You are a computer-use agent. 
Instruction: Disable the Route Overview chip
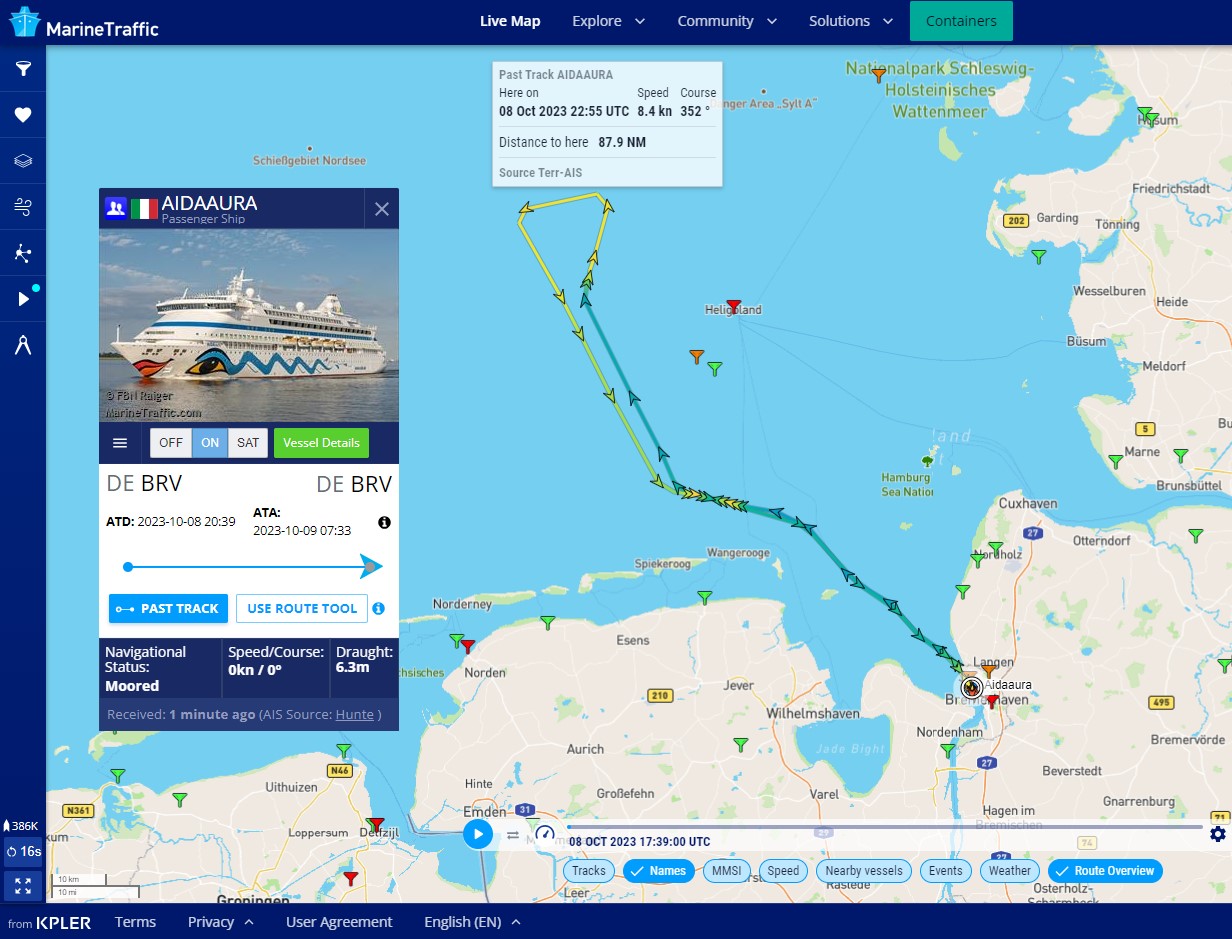pyautogui.click(x=1105, y=871)
